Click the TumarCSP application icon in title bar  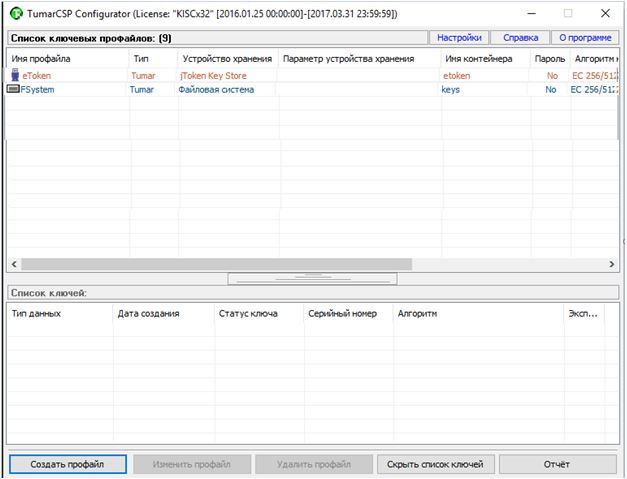coord(14,14)
